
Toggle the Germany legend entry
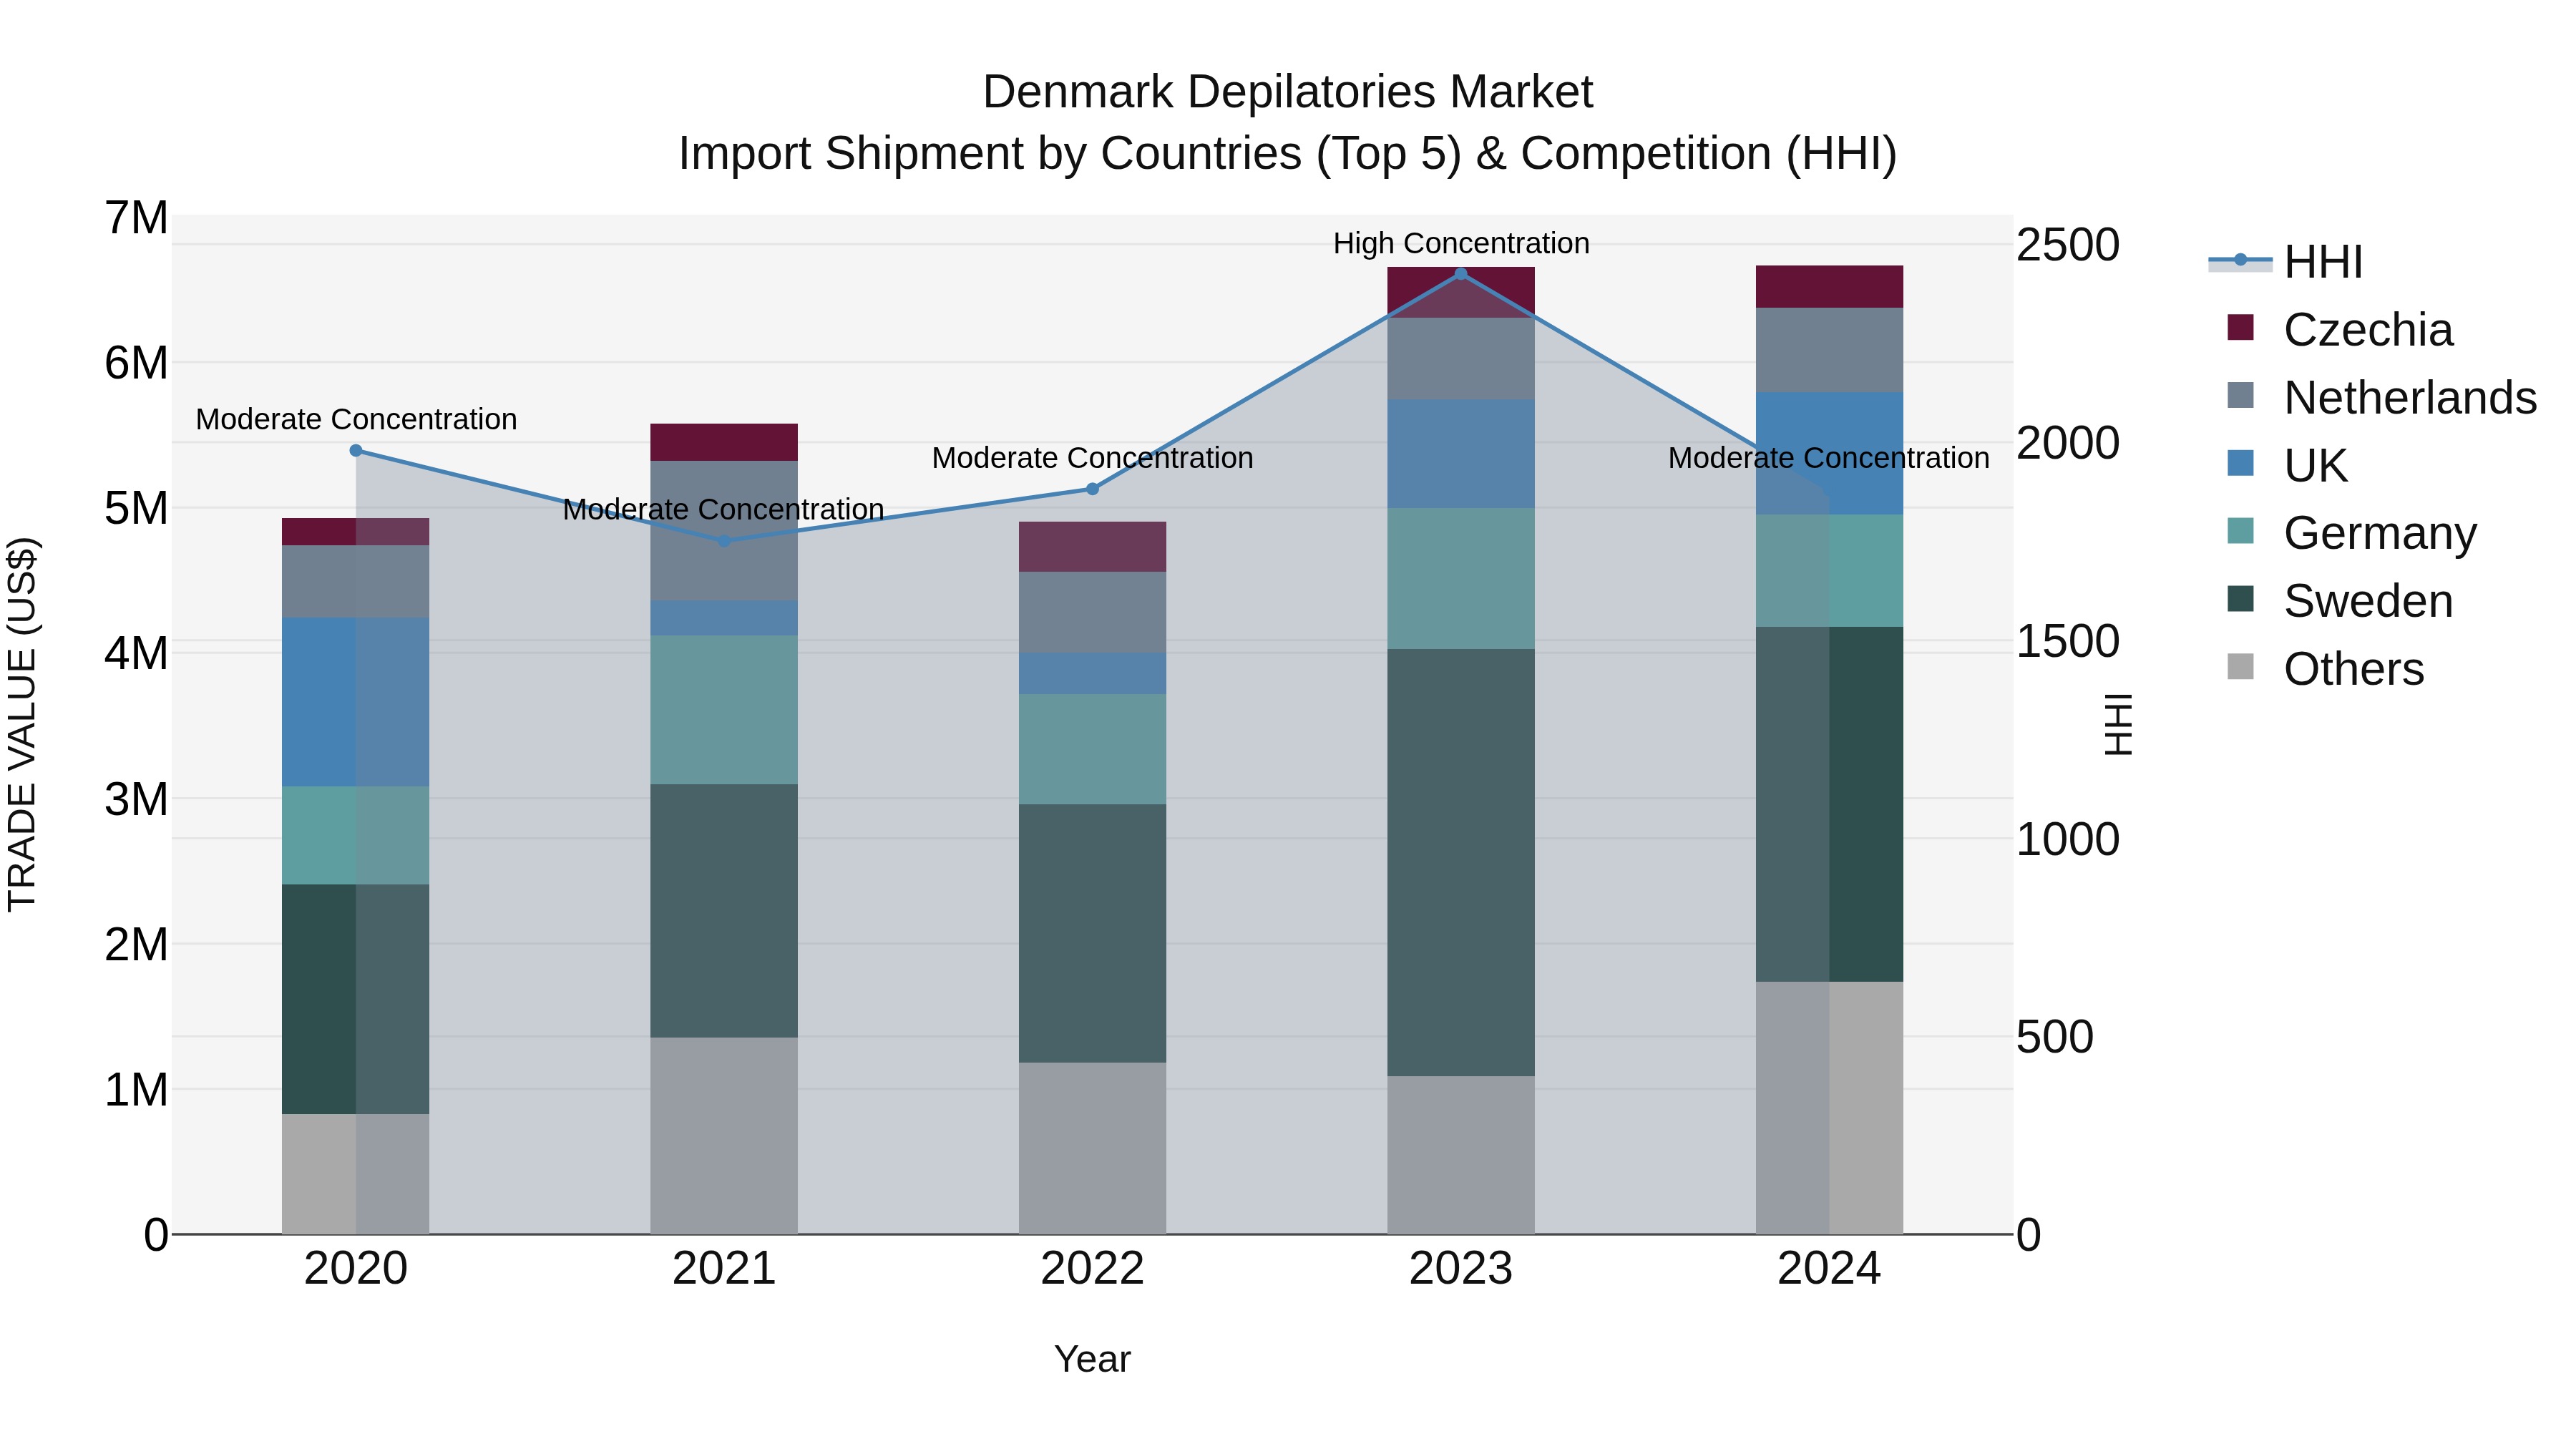click(2352, 533)
